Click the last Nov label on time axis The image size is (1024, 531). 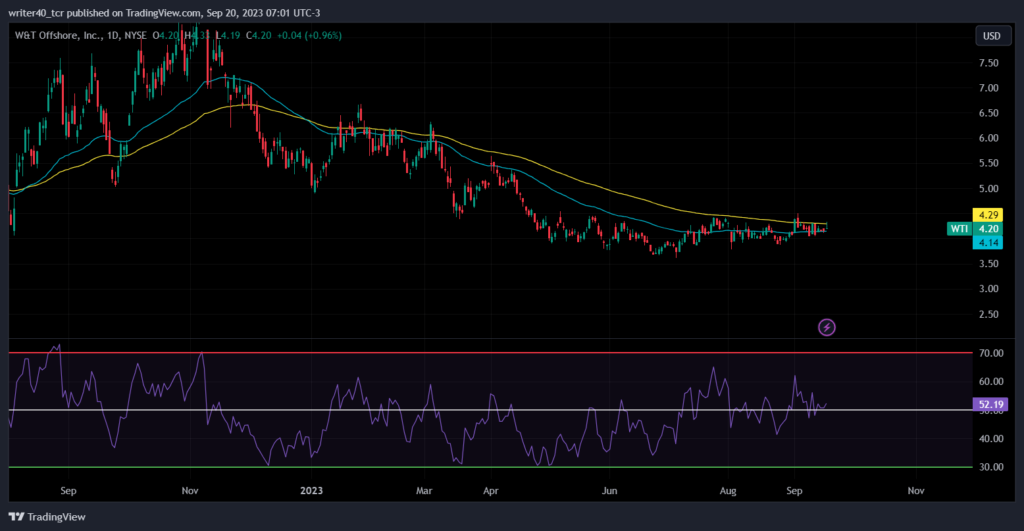[x=916, y=491]
